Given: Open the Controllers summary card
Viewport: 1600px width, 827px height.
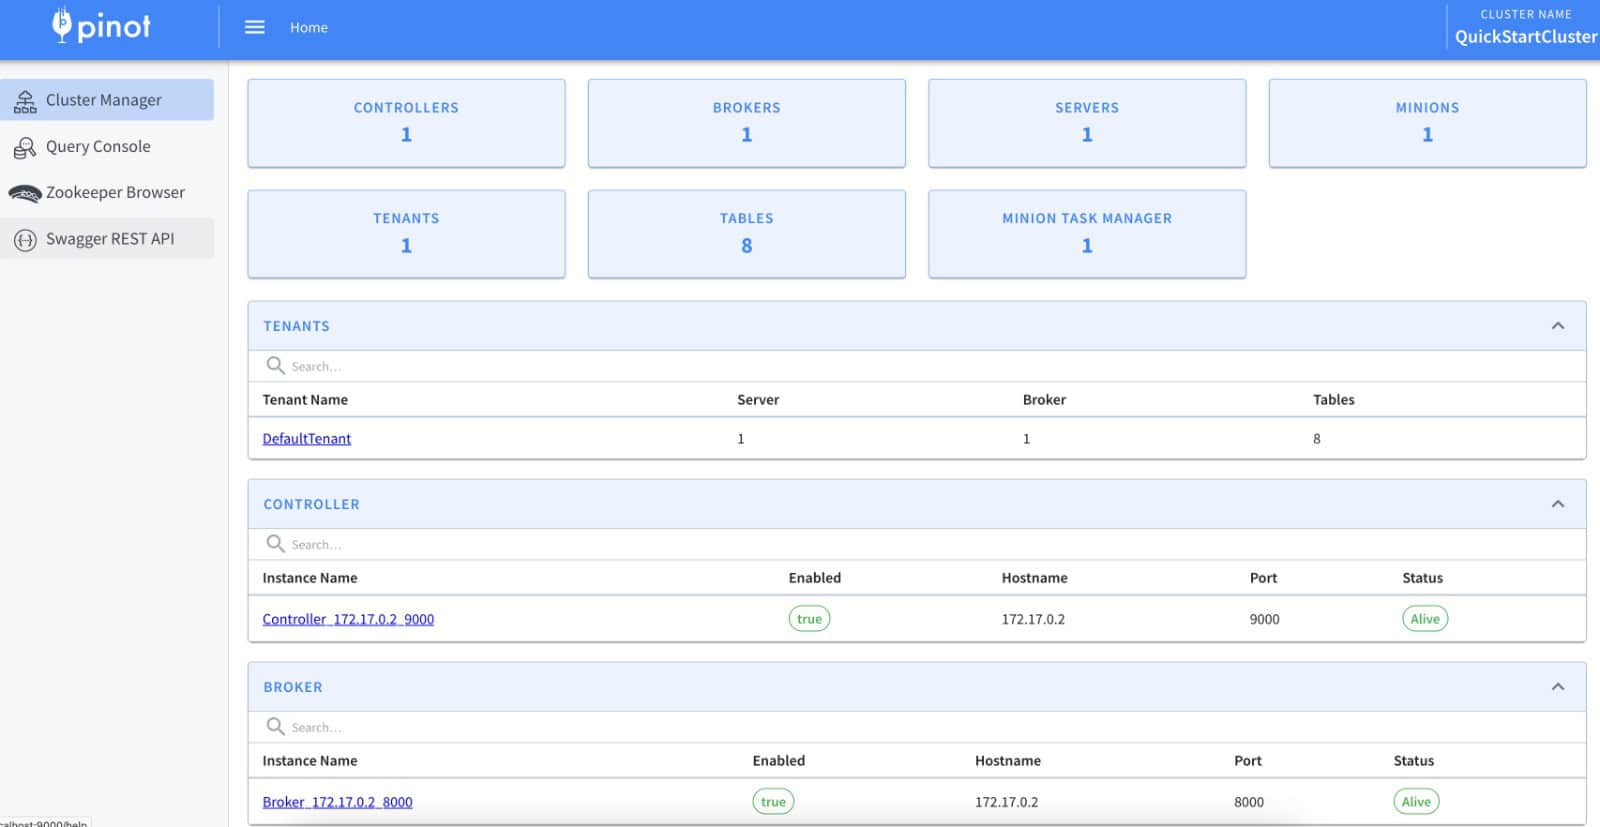Looking at the screenshot, I should (x=406, y=123).
